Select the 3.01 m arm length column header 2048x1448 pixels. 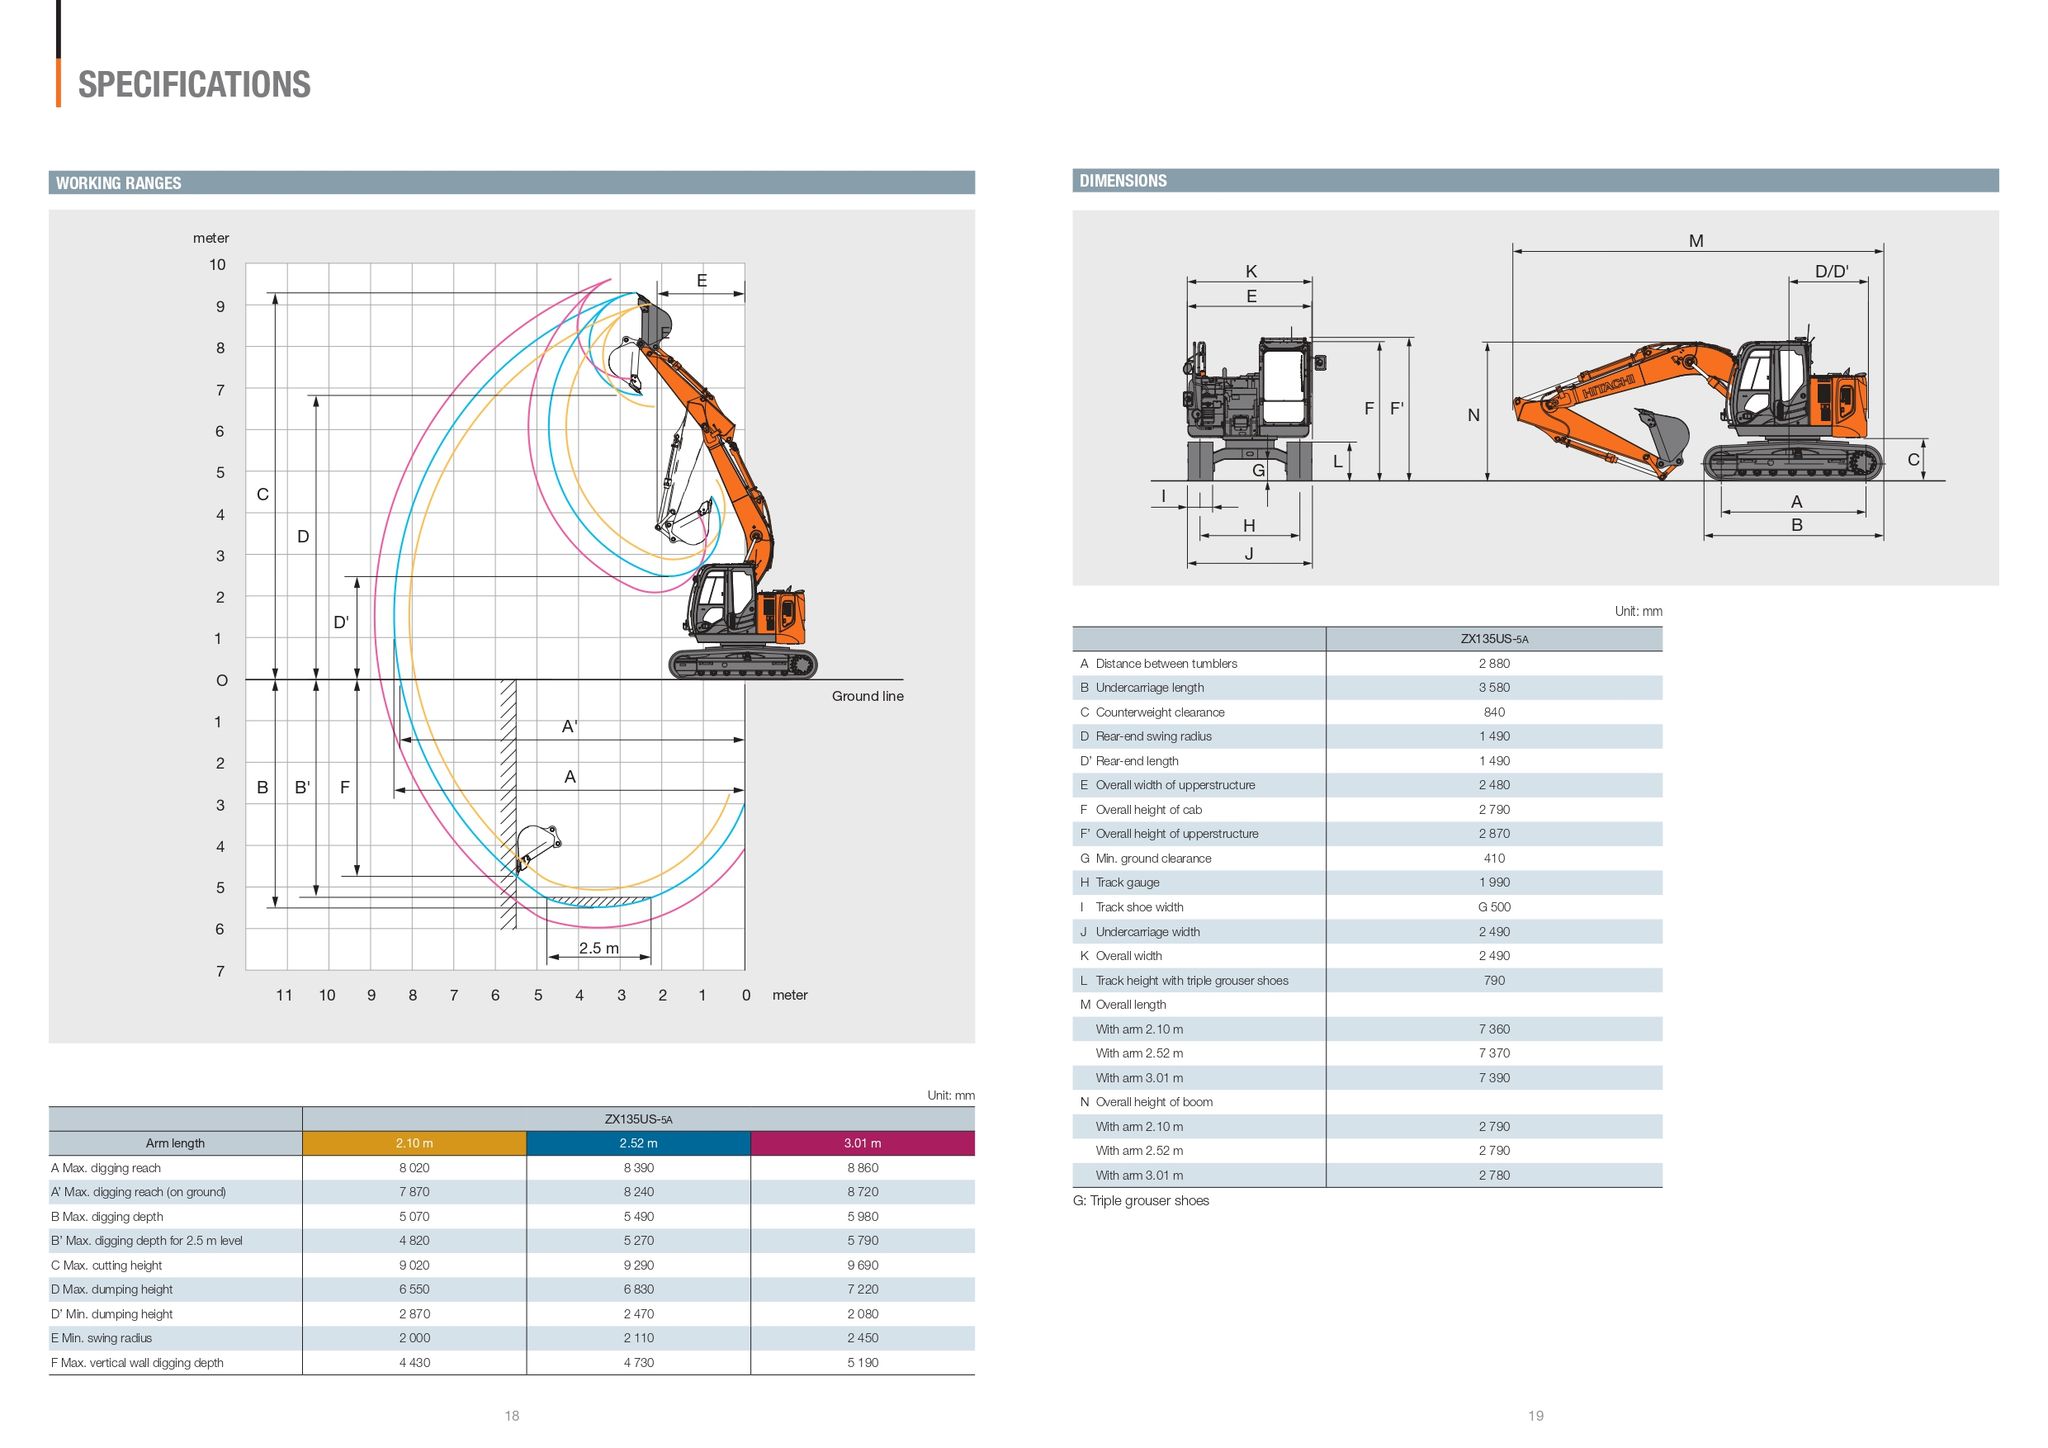click(x=862, y=1143)
